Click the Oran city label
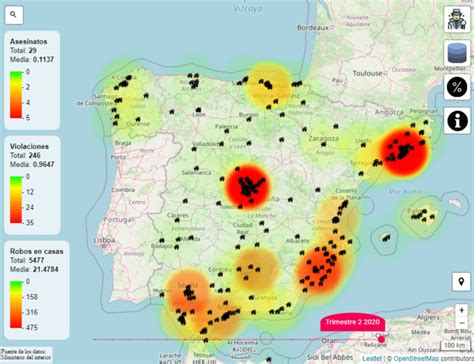Image resolution: width=474 pixels, height=364 pixels. [329, 341]
